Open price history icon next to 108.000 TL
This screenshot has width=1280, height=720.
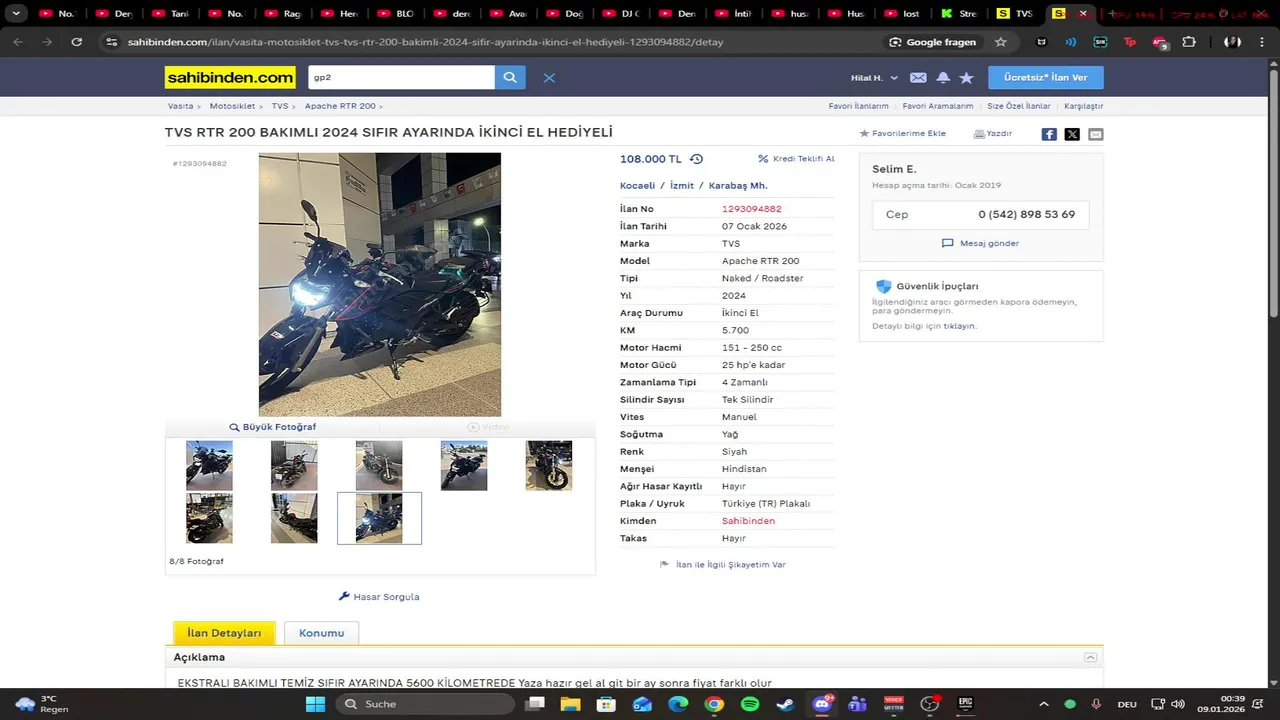click(x=697, y=159)
